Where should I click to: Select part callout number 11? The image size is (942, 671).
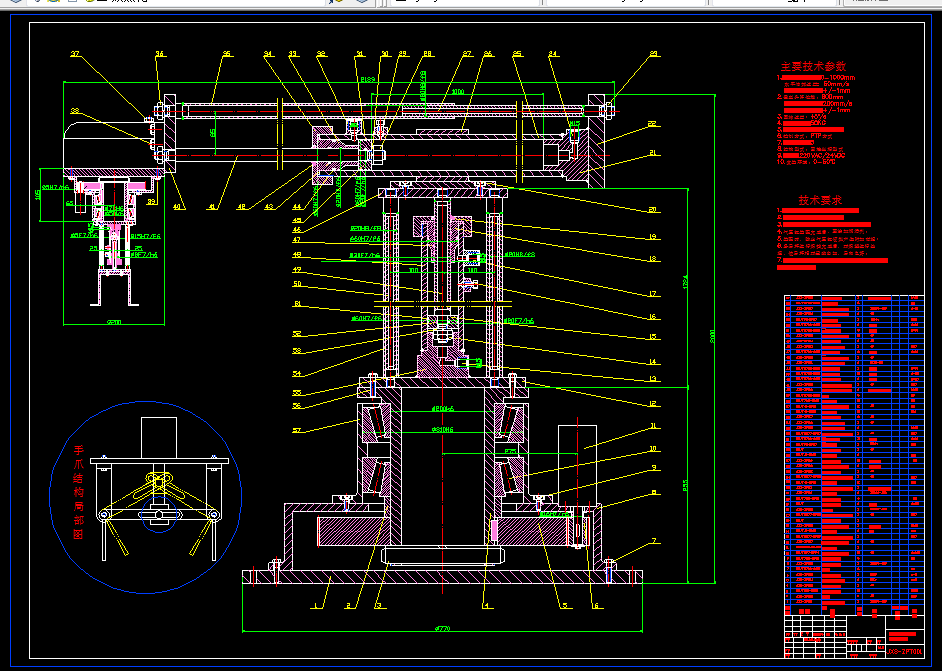[653, 427]
